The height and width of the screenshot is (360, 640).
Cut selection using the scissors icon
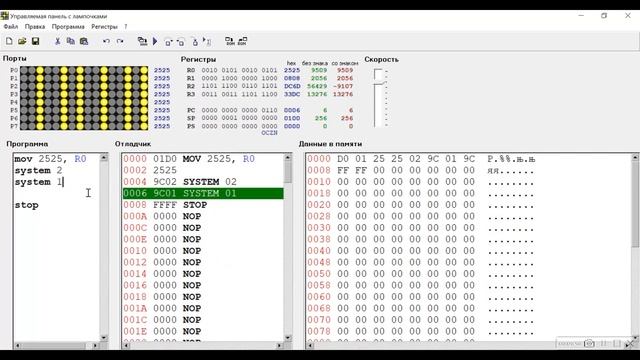(58, 41)
